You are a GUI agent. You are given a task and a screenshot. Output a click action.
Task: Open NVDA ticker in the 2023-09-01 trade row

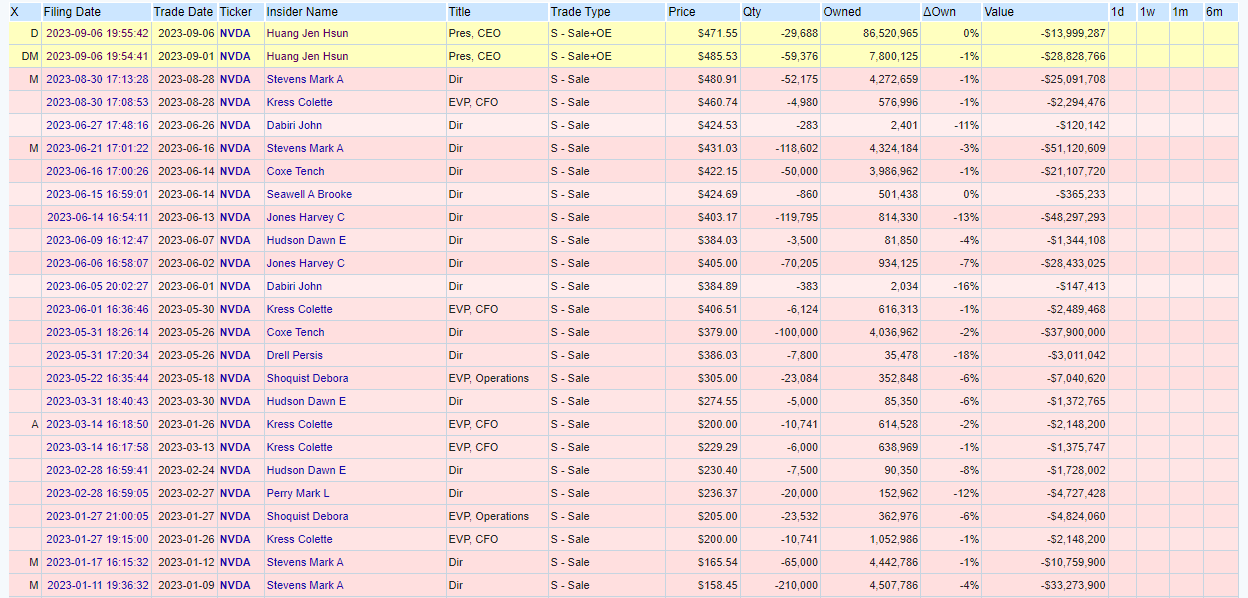tap(235, 56)
